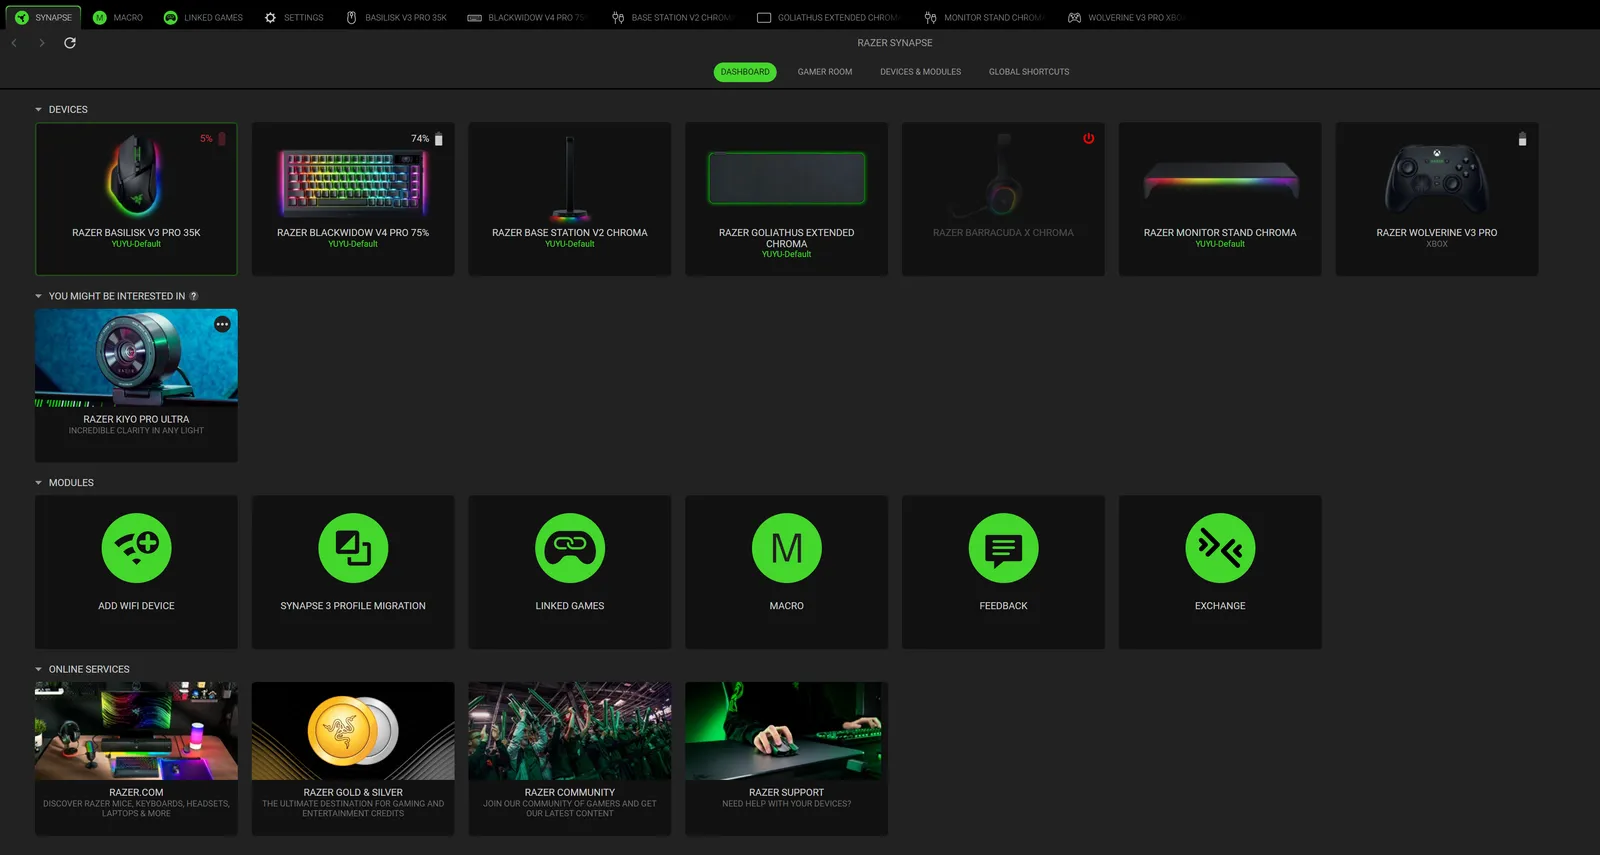Open the Macro module icon

point(787,548)
